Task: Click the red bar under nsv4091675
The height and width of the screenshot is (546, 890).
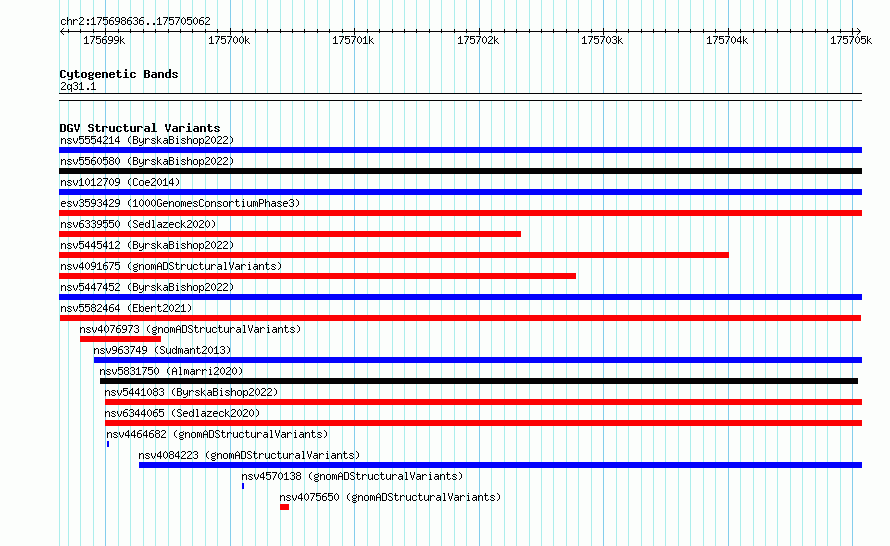Action: 317,276
